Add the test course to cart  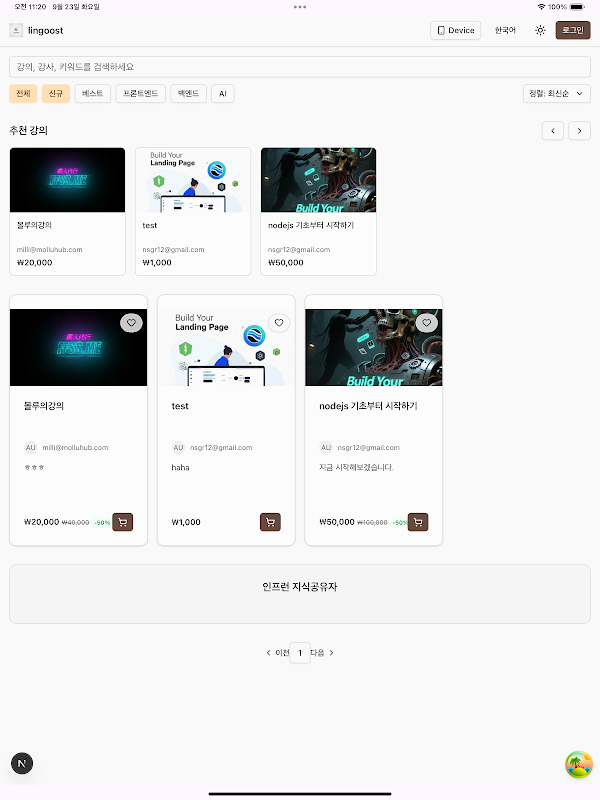point(270,522)
